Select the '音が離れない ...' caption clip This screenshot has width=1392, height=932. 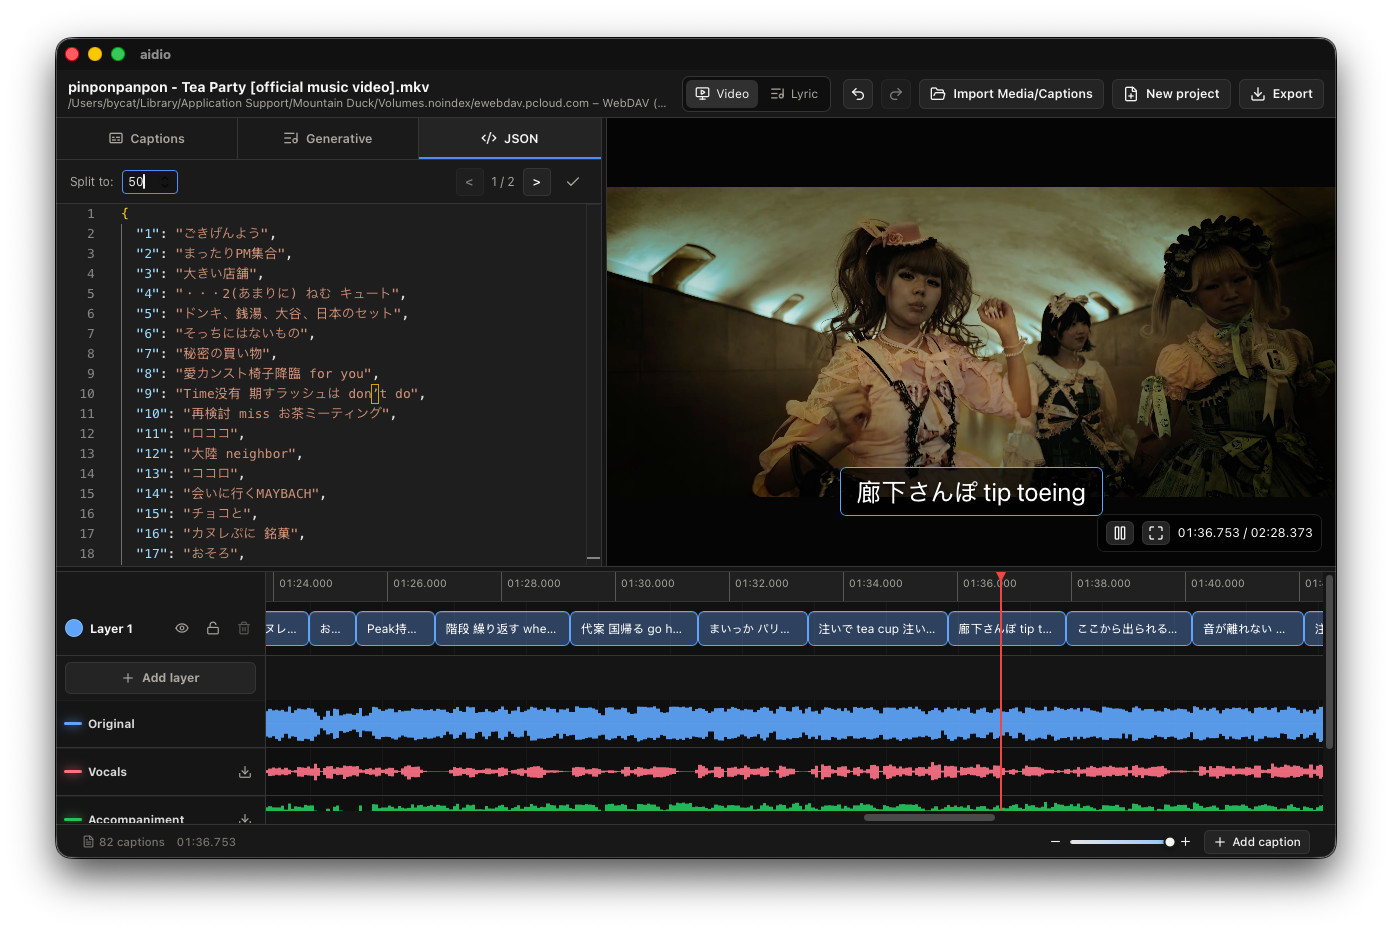click(x=1248, y=629)
